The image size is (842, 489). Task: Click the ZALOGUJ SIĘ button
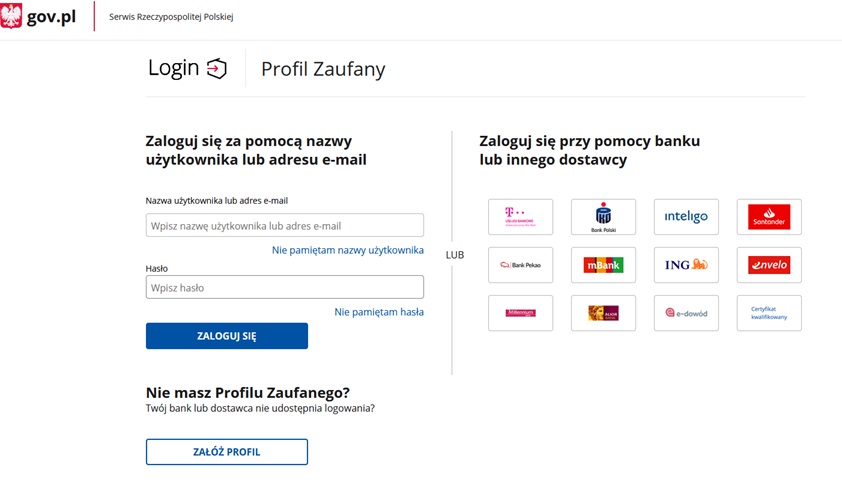(227, 336)
